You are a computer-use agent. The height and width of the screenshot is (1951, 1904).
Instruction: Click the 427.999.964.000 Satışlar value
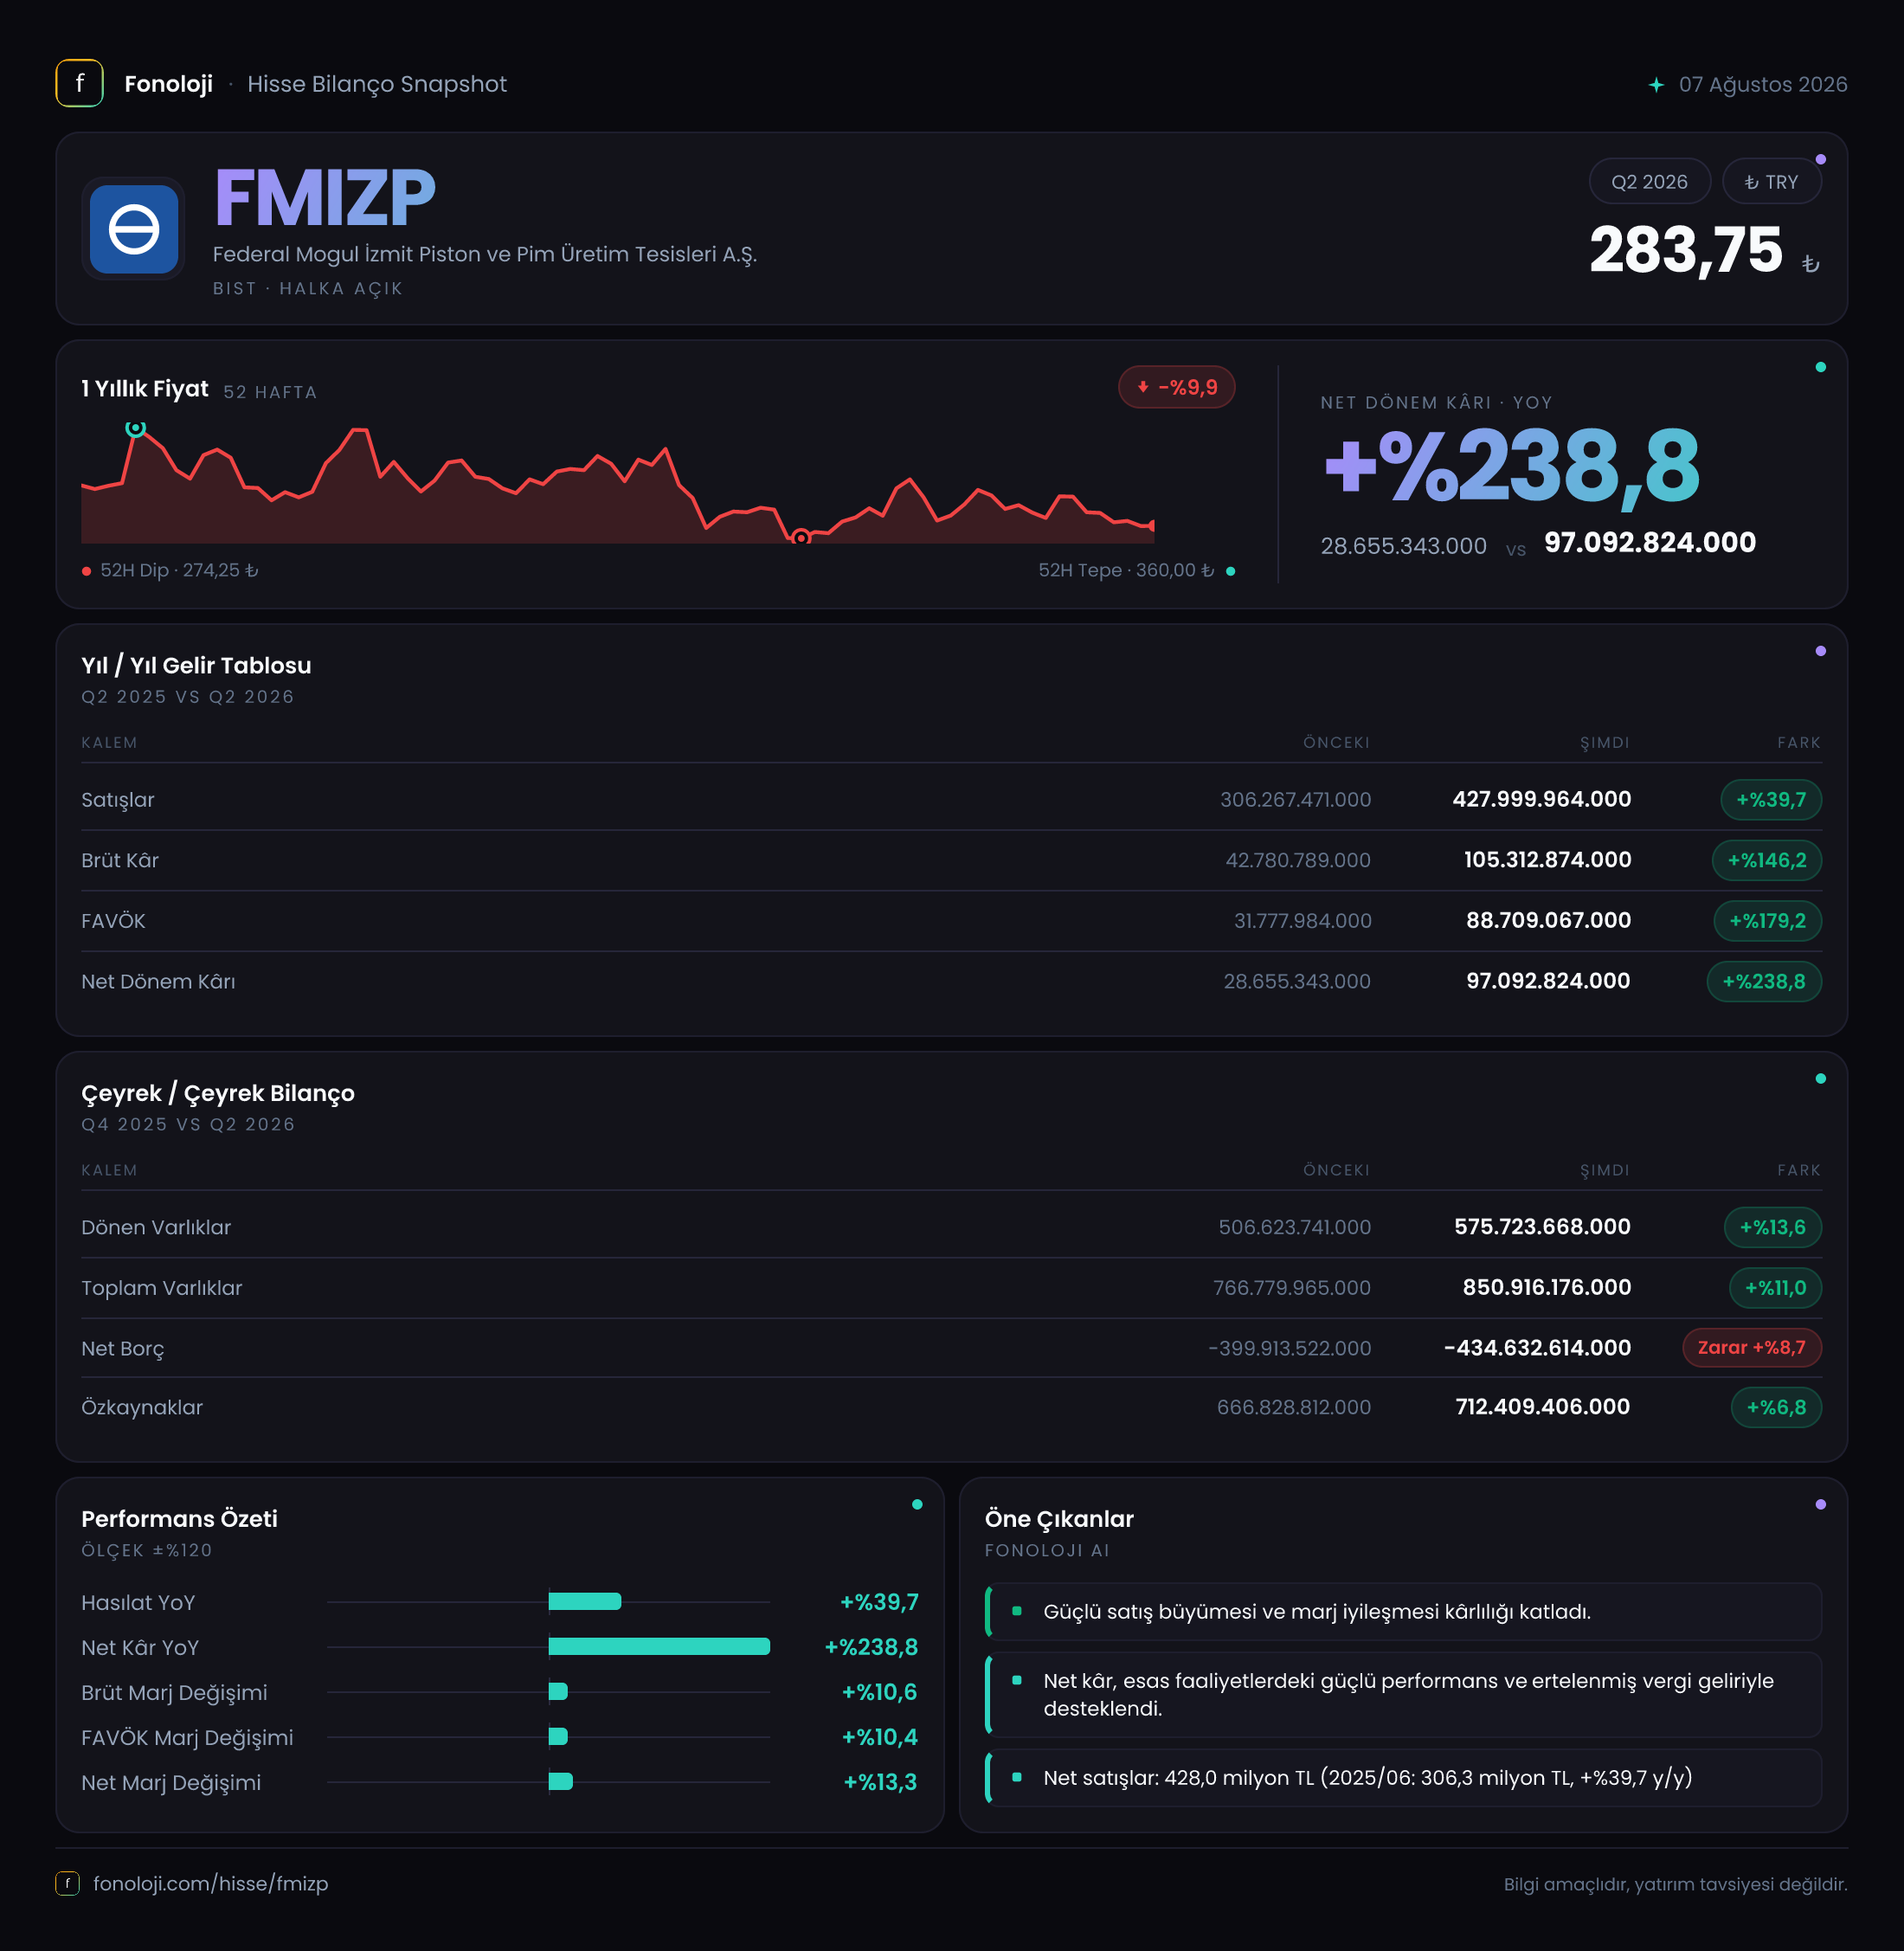(x=1541, y=799)
